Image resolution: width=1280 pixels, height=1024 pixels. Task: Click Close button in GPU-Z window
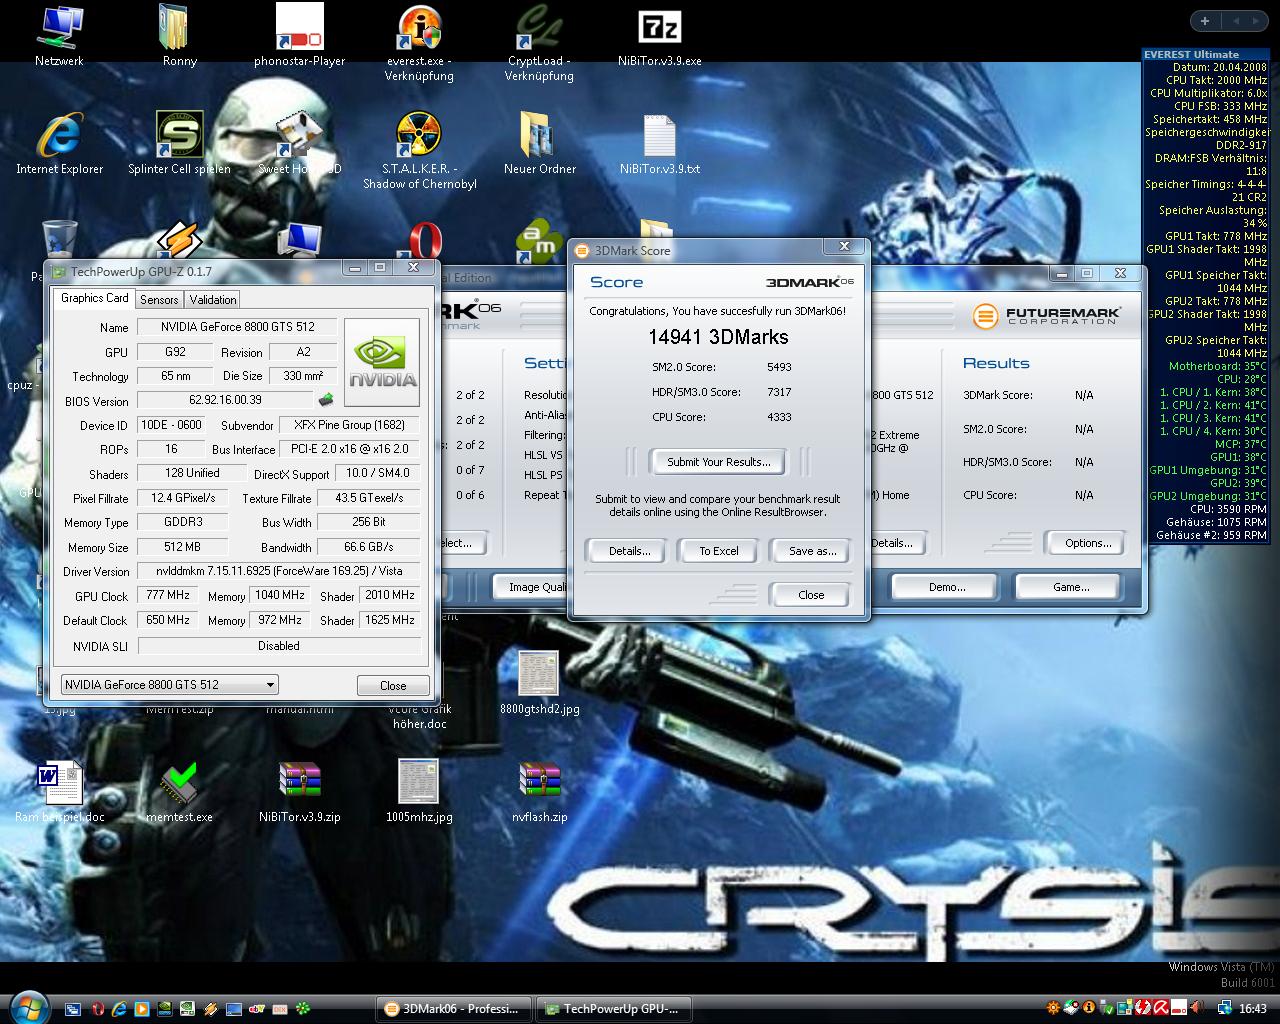tap(393, 685)
